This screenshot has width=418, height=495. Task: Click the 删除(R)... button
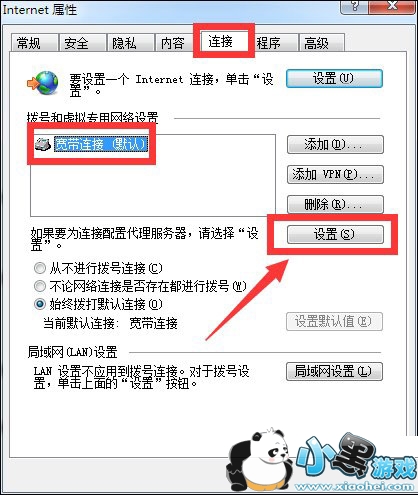(335, 204)
